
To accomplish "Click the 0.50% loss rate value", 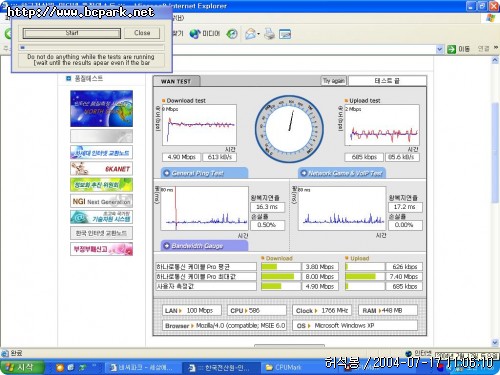I will coord(267,225).
